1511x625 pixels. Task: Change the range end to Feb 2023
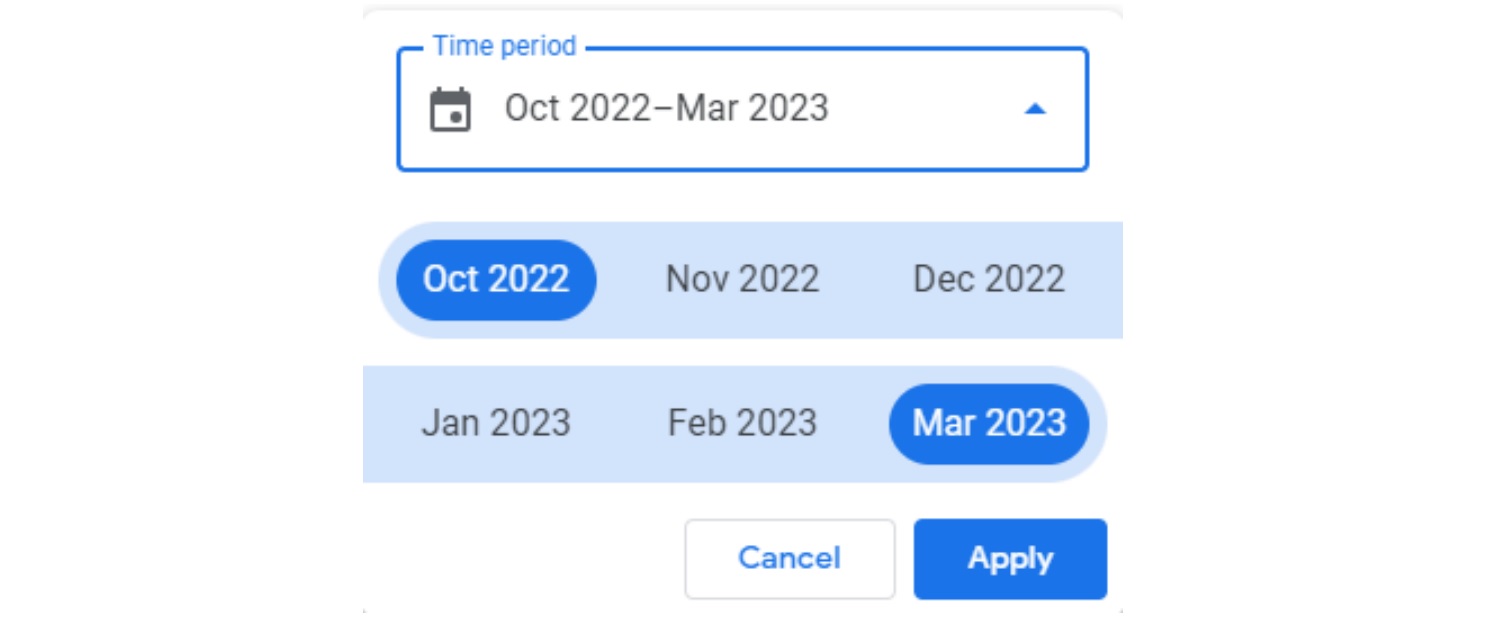[742, 423]
